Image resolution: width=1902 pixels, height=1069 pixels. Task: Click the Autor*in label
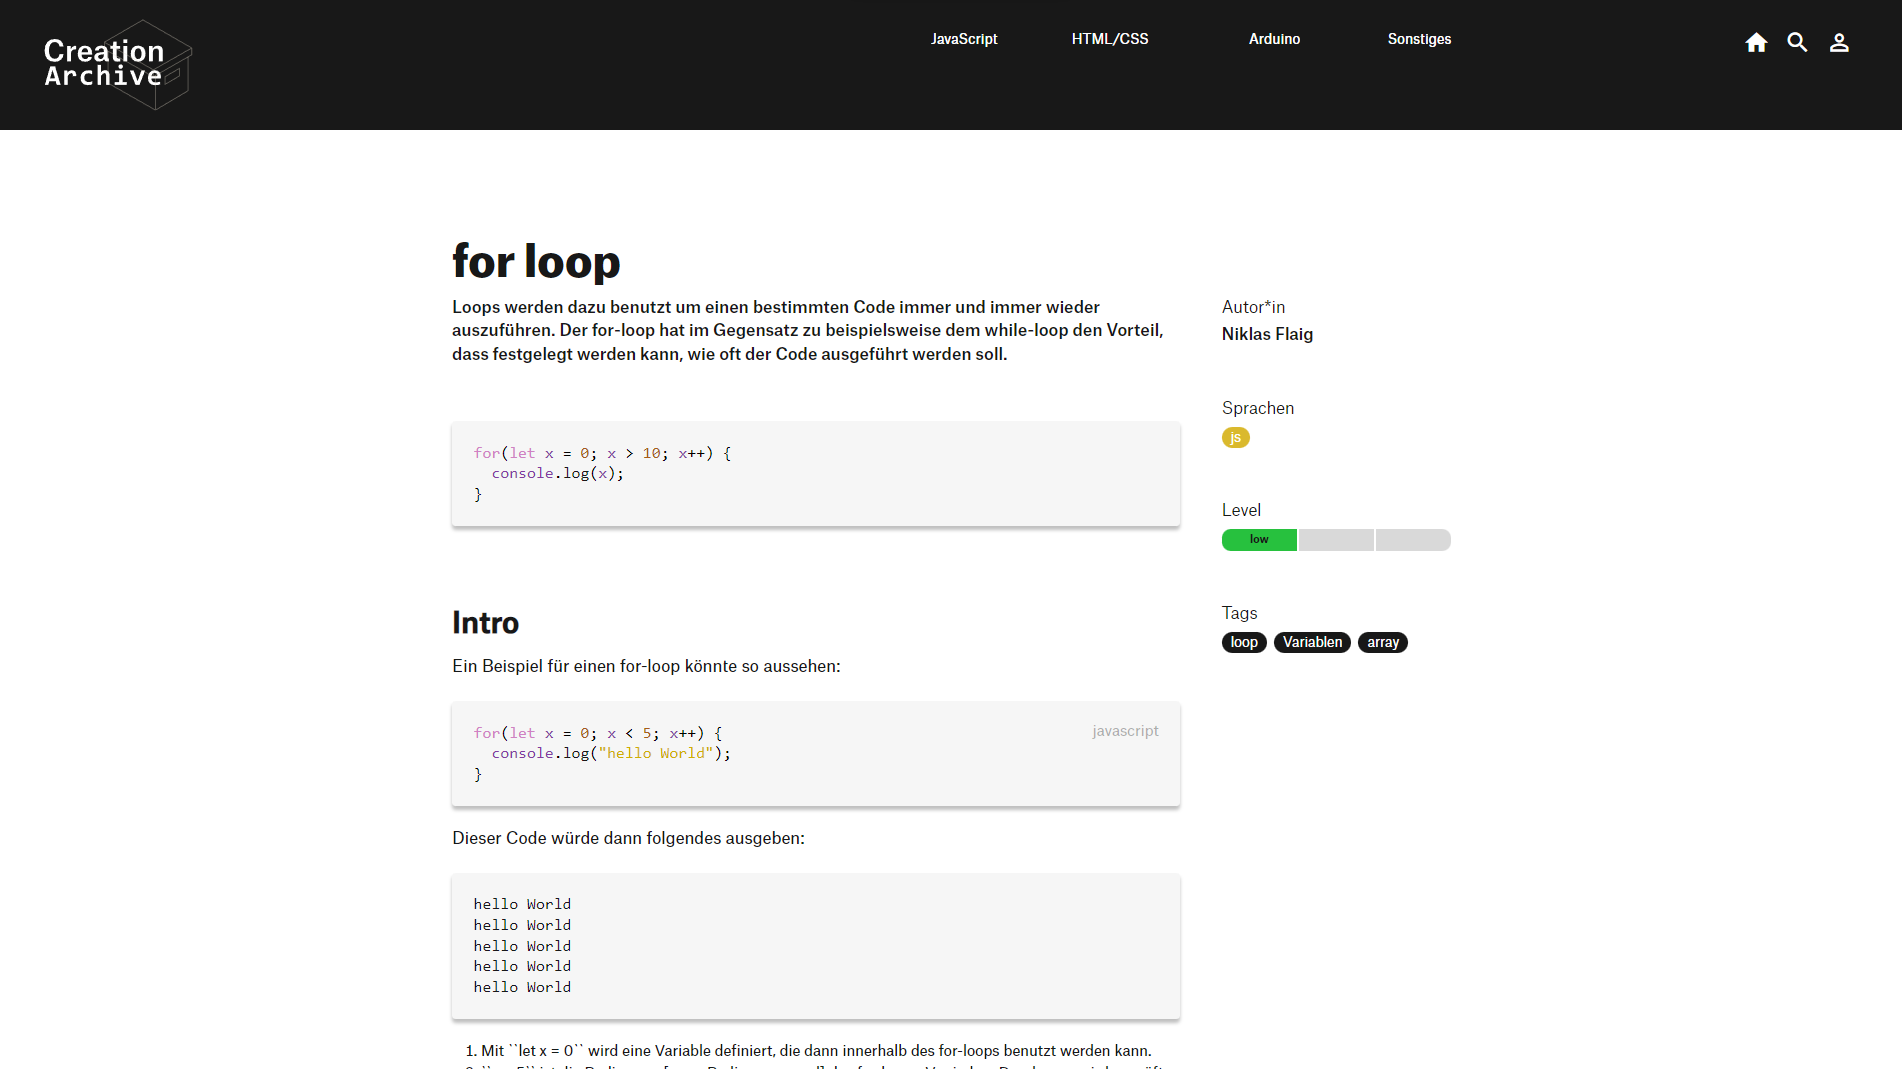pyautogui.click(x=1253, y=306)
